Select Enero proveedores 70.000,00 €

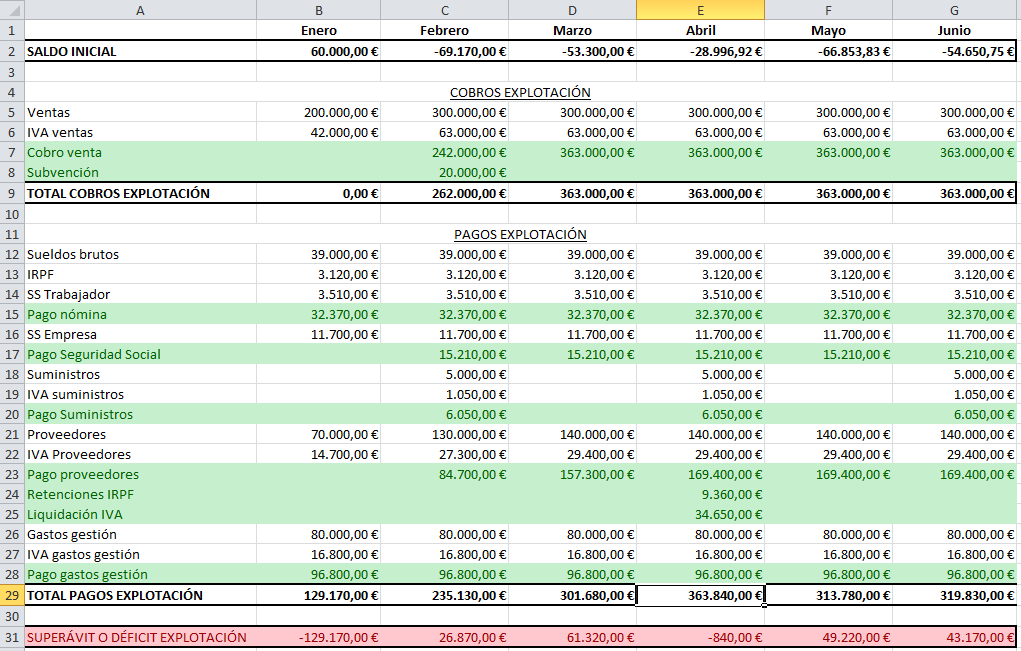(x=318, y=434)
